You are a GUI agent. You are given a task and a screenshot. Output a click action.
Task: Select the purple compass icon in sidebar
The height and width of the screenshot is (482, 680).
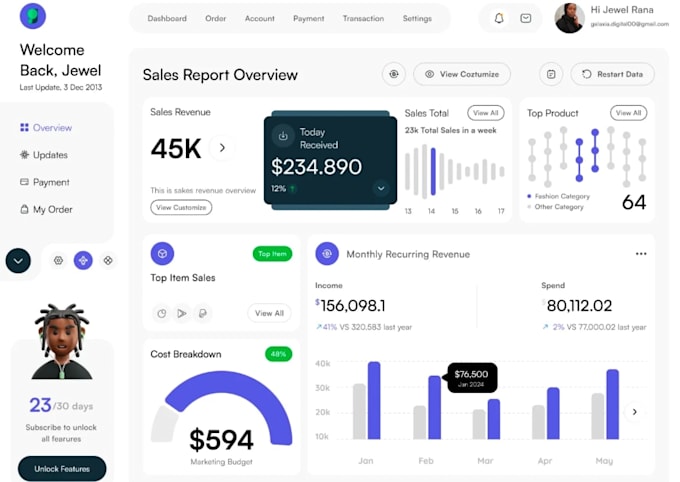click(x=83, y=260)
